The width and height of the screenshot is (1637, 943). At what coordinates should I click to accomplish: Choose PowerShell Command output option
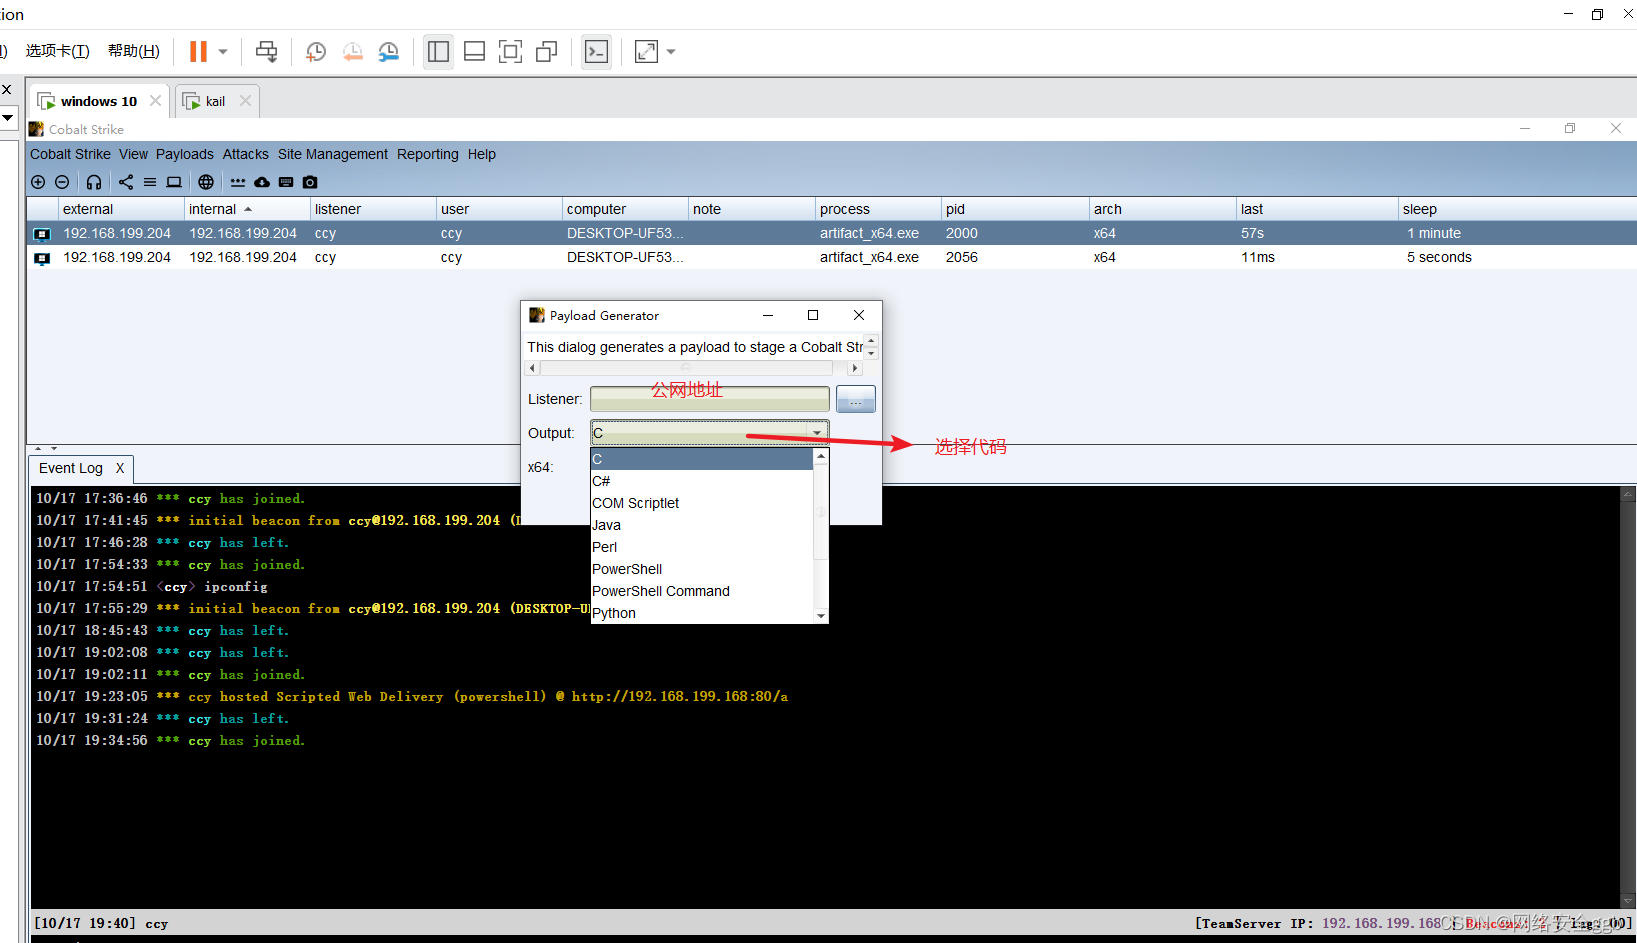pyautogui.click(x=702, y=591)
